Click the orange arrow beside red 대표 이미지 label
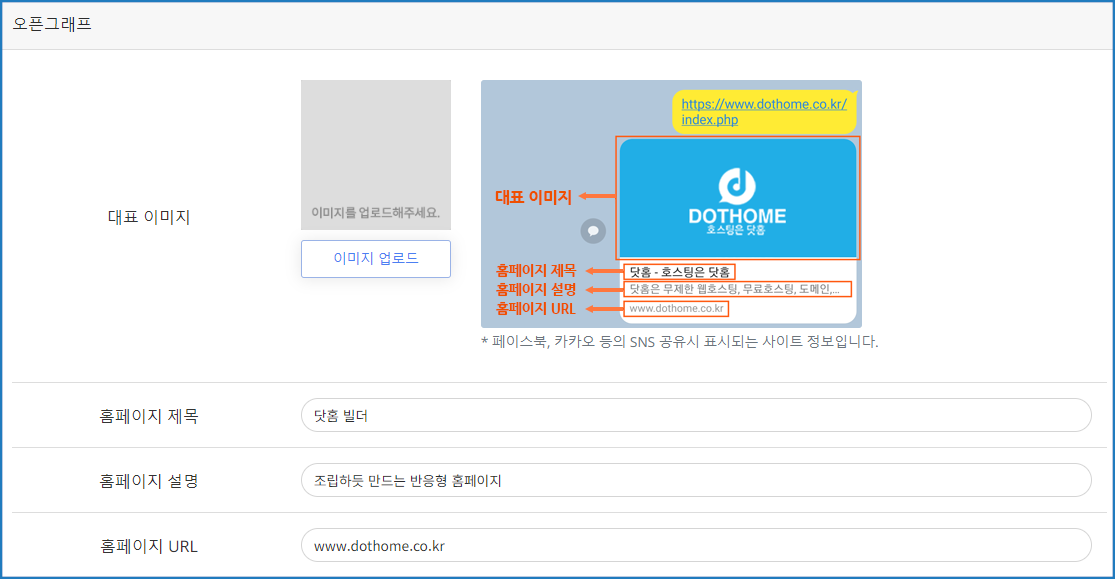1115x579 pixels. [597, 197]
